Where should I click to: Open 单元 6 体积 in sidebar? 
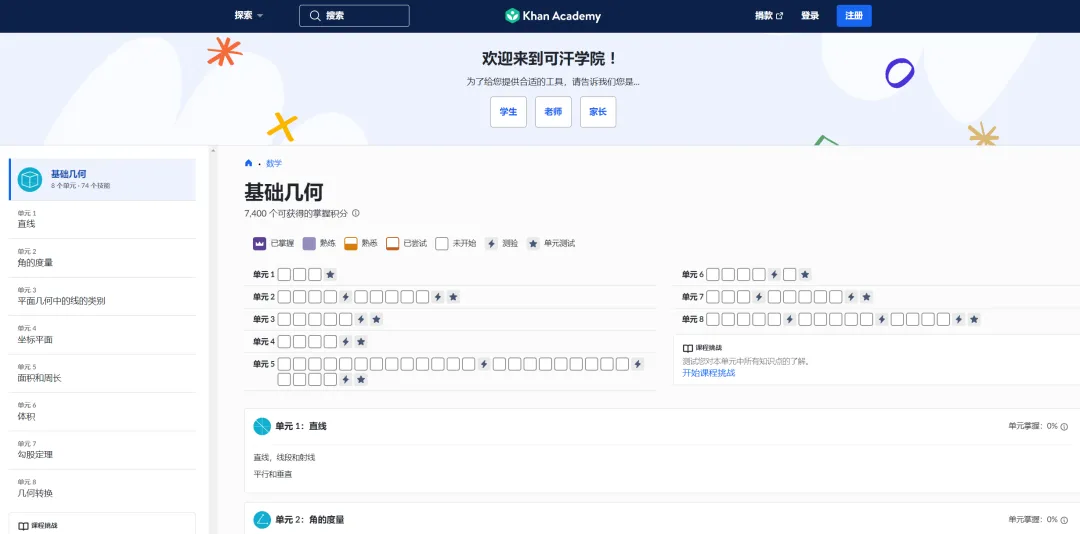pos(103,413)
